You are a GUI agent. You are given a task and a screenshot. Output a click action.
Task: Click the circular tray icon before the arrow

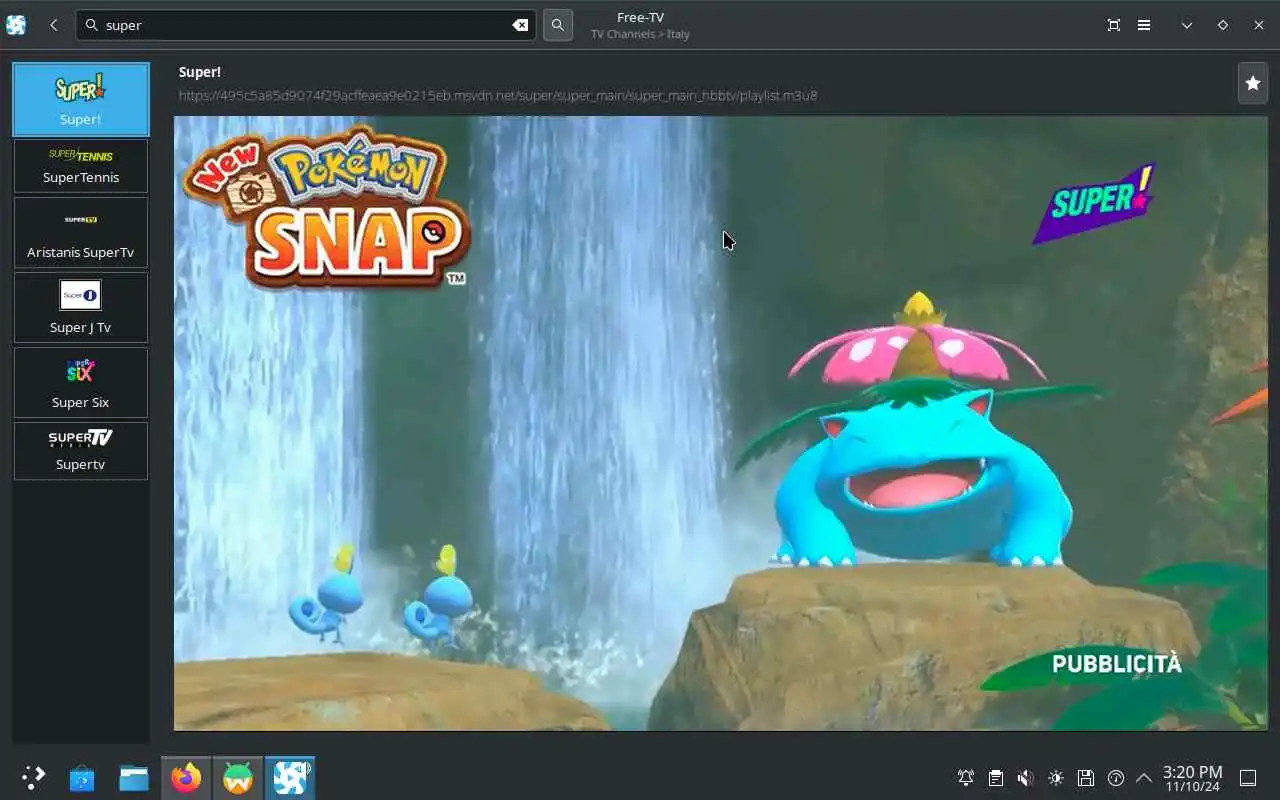[x=1116, y=777]
